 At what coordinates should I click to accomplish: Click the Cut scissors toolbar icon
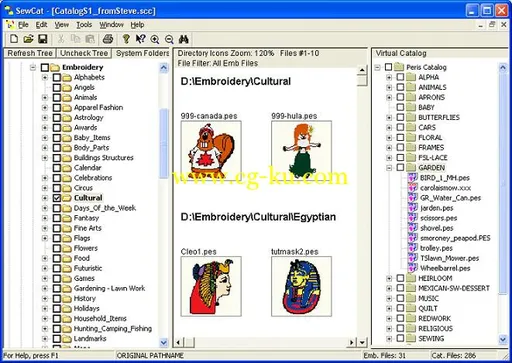61,39
